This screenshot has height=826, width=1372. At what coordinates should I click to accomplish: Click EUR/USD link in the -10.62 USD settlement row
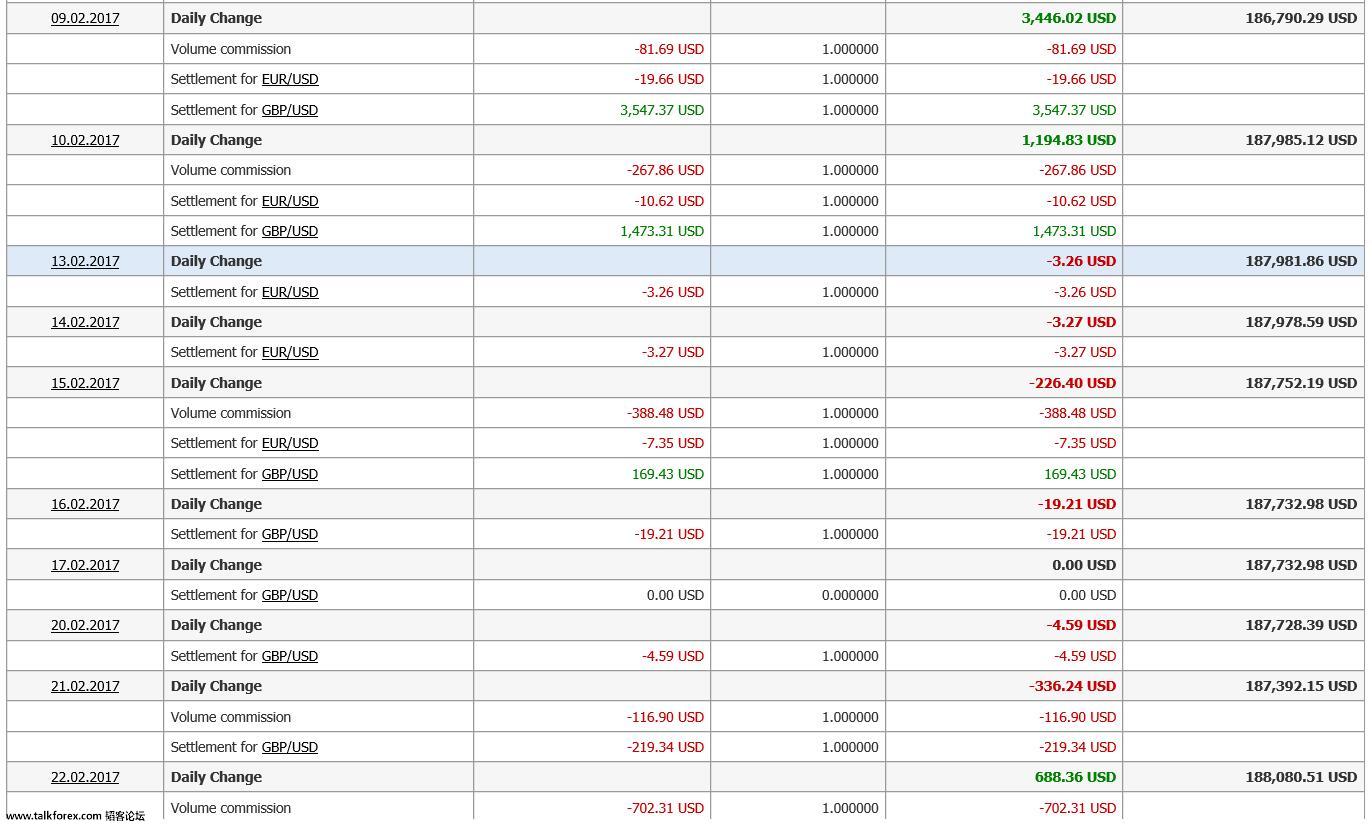(x=290, y=201)
